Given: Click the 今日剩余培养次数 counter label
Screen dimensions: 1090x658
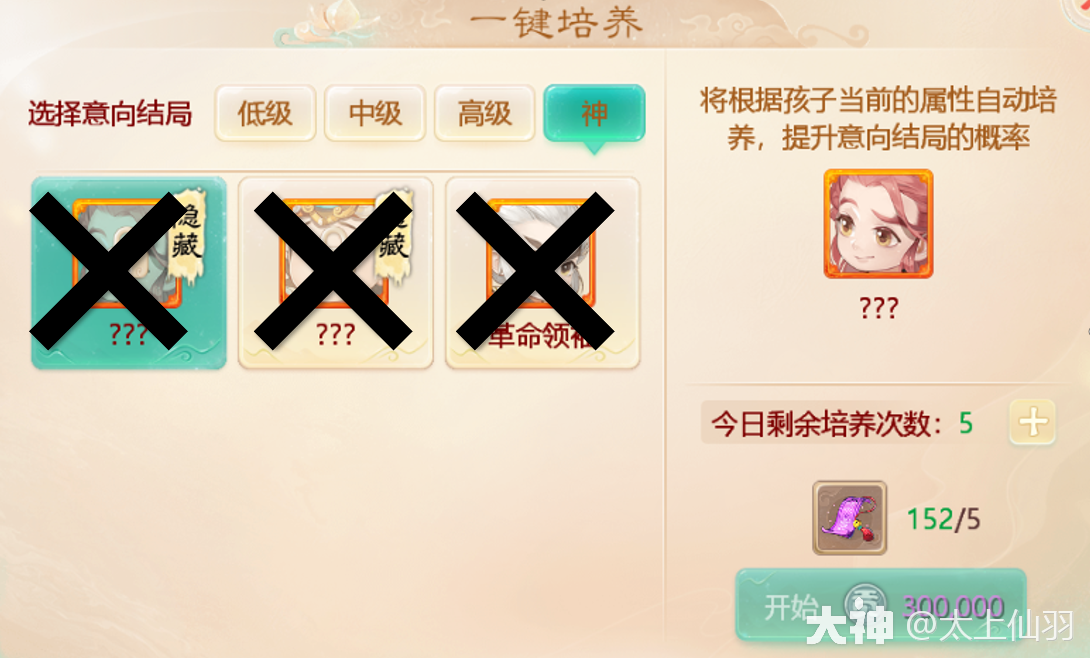Looking at the screenshot, I should pyautogui.click(x=827, y=423).
